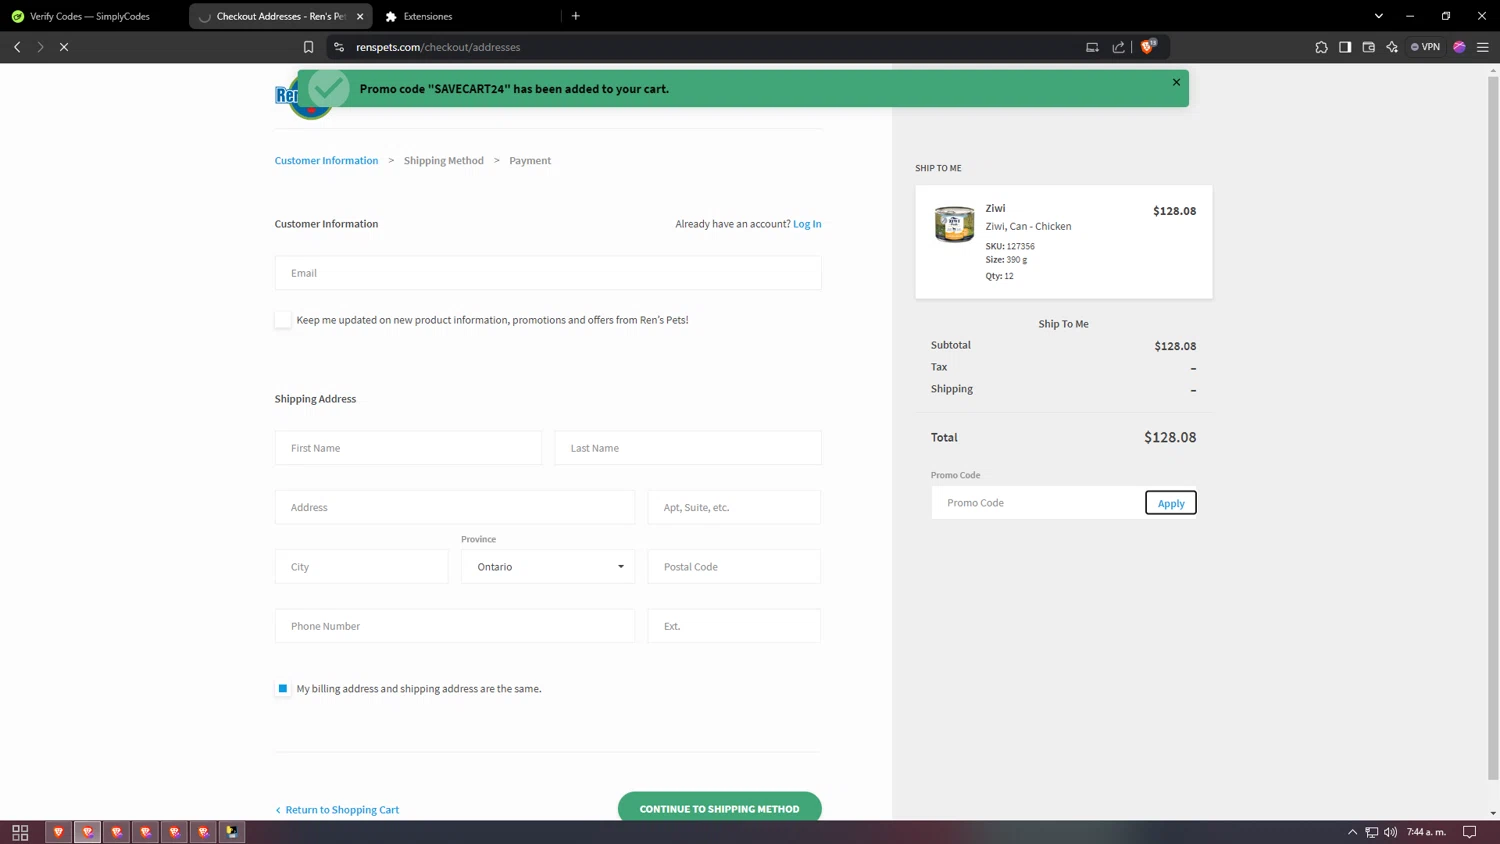Click the browser back arrow
Screen dimensions: 1500x844
click(17, 47)
